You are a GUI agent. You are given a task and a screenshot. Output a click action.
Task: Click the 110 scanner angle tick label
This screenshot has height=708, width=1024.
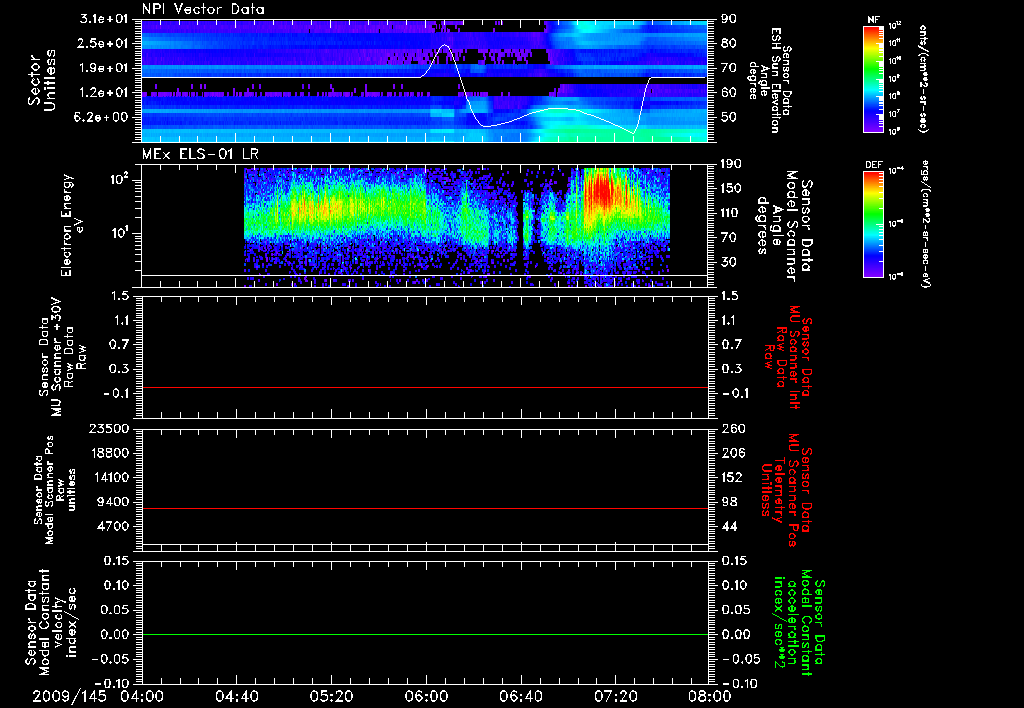tap(731, 213)
